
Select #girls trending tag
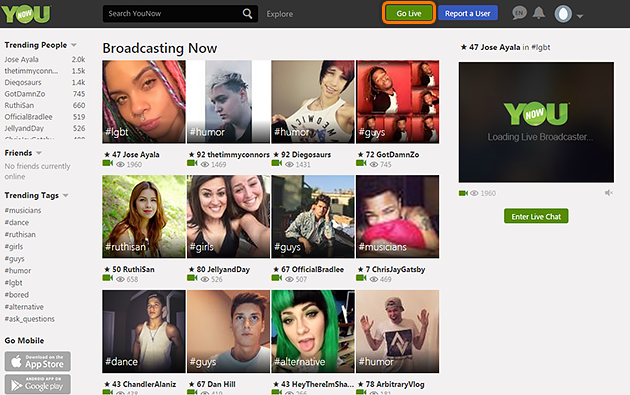(x=14, y=246)
